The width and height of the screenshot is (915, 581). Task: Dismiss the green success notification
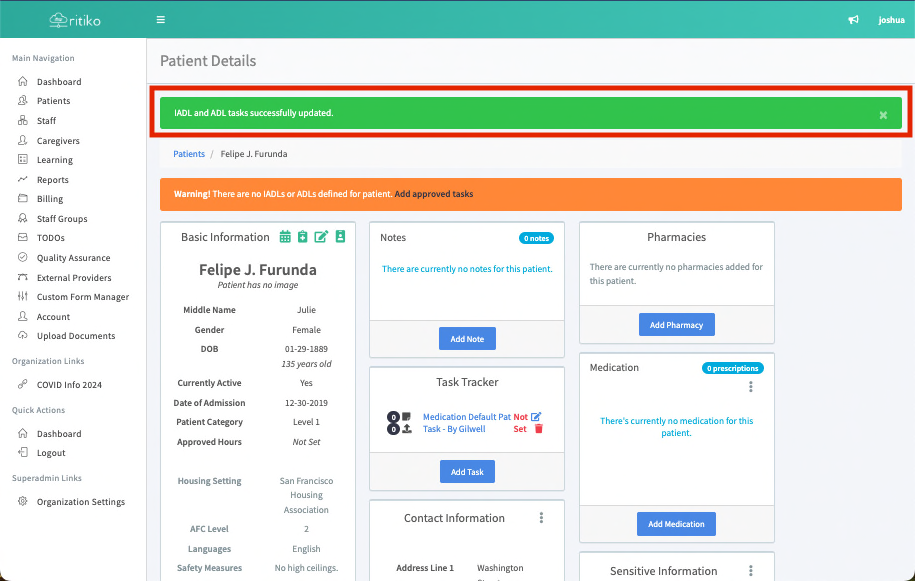883,115
